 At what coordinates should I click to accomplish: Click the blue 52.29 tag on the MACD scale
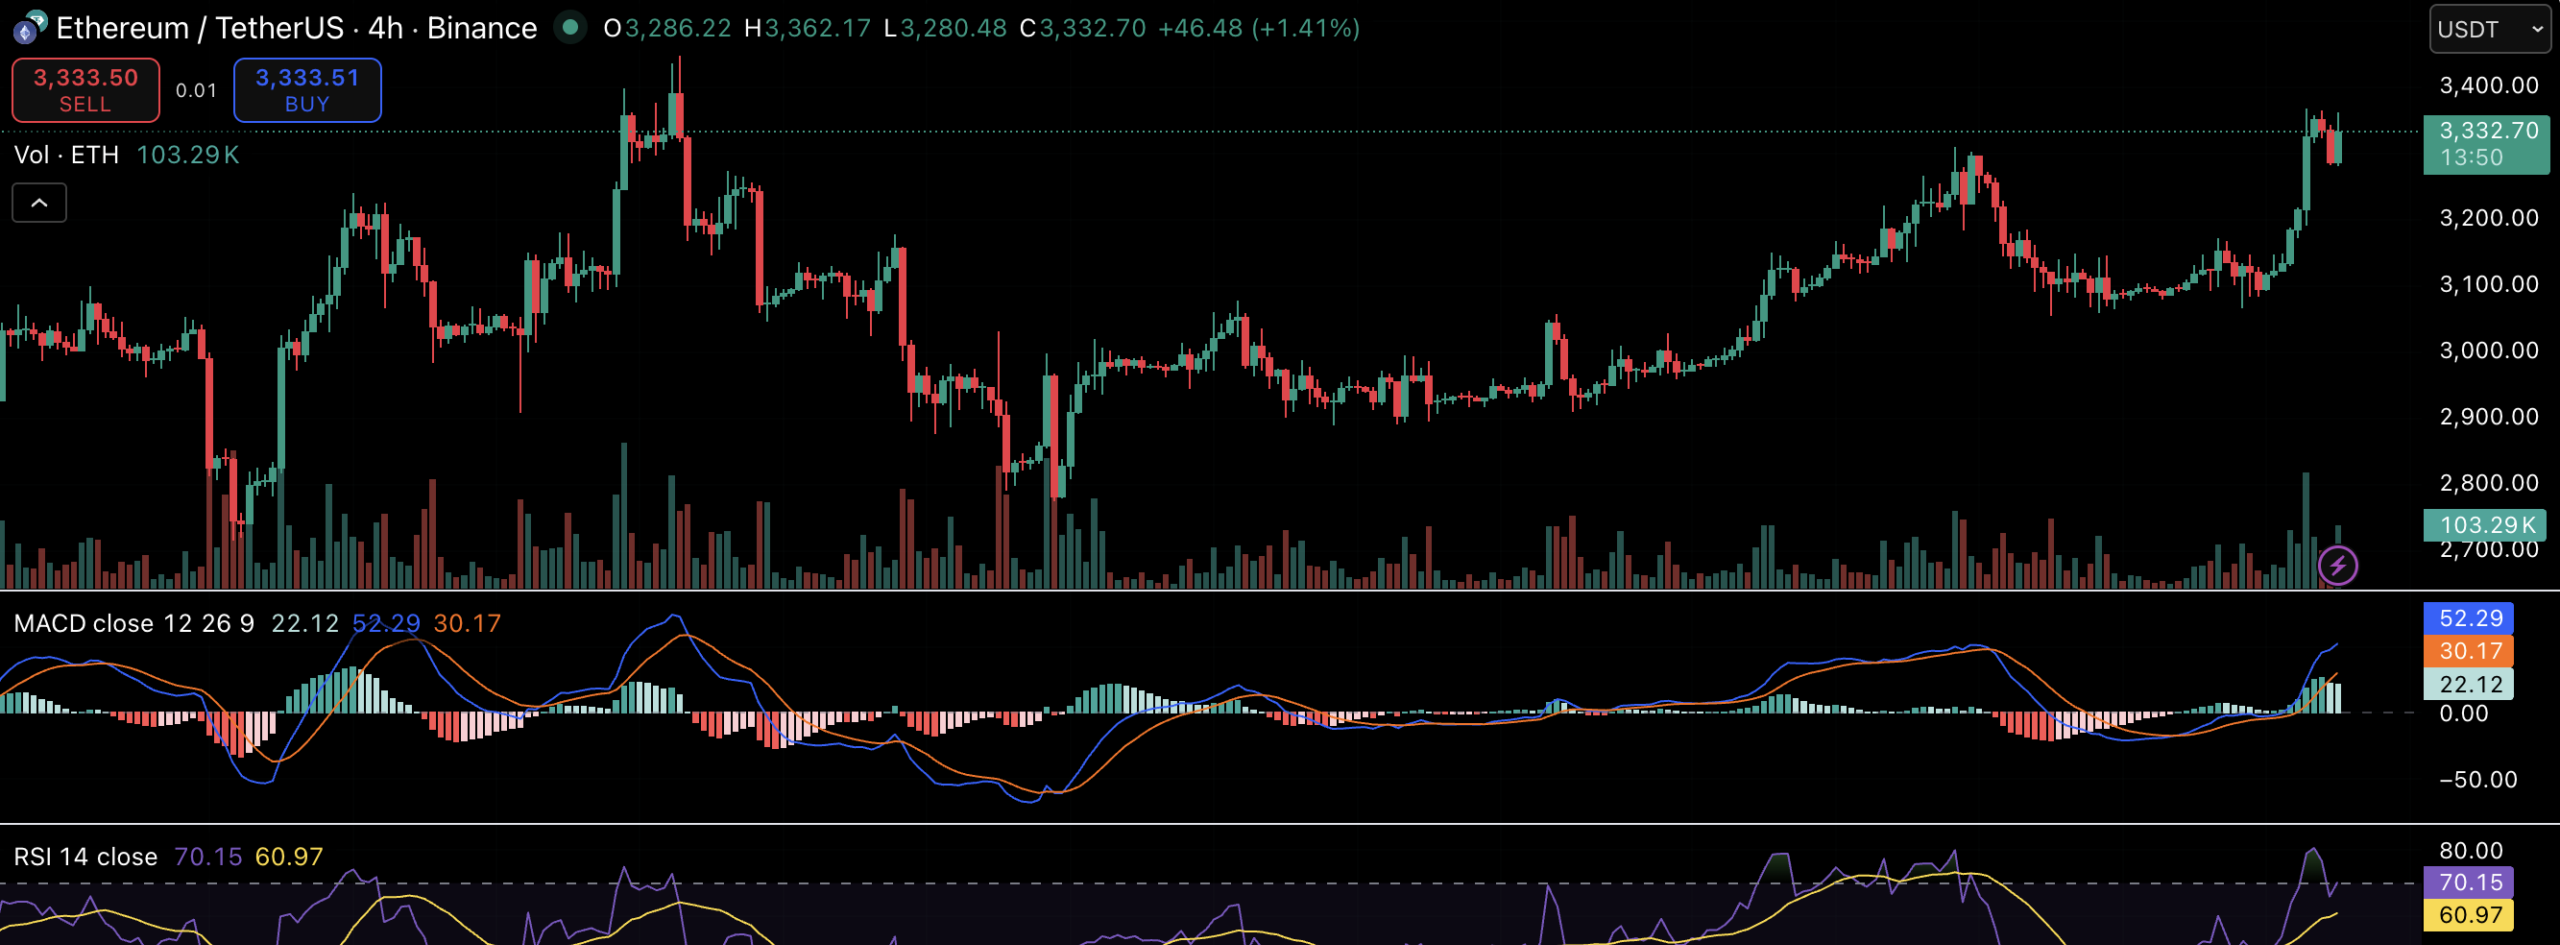click(2468, 618)
